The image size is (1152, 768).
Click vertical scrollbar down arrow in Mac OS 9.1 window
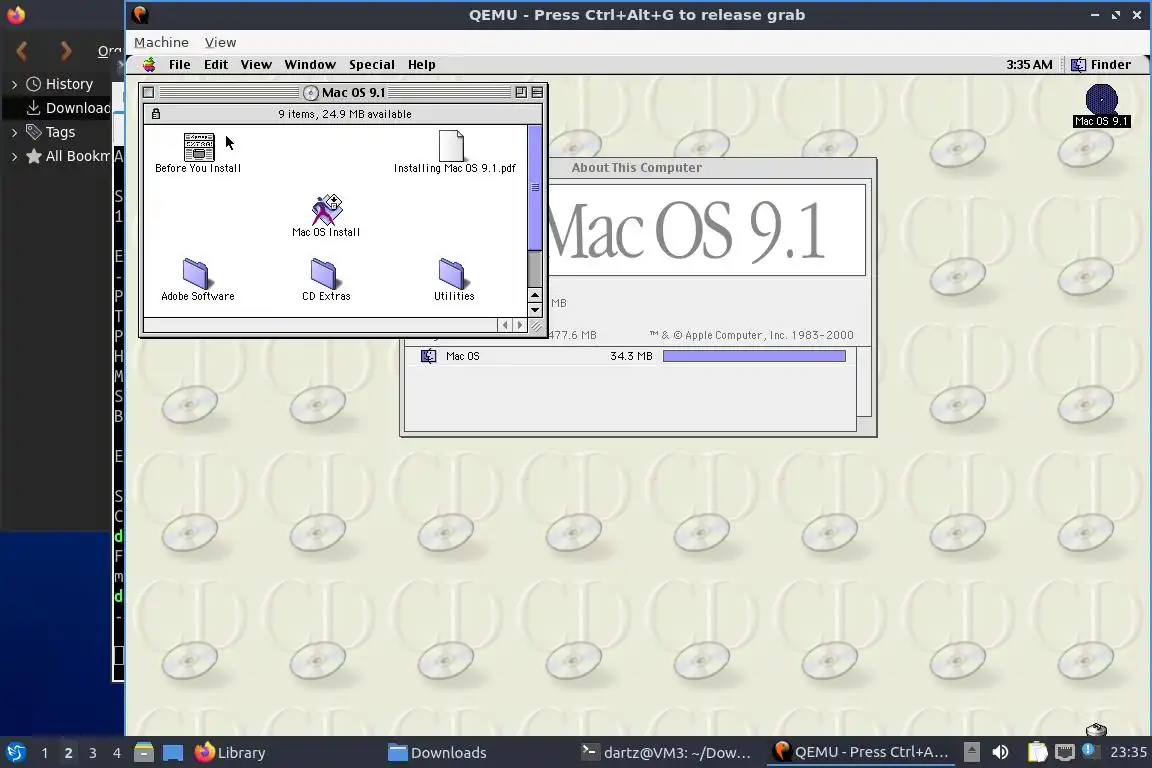(x=535, y=310)
